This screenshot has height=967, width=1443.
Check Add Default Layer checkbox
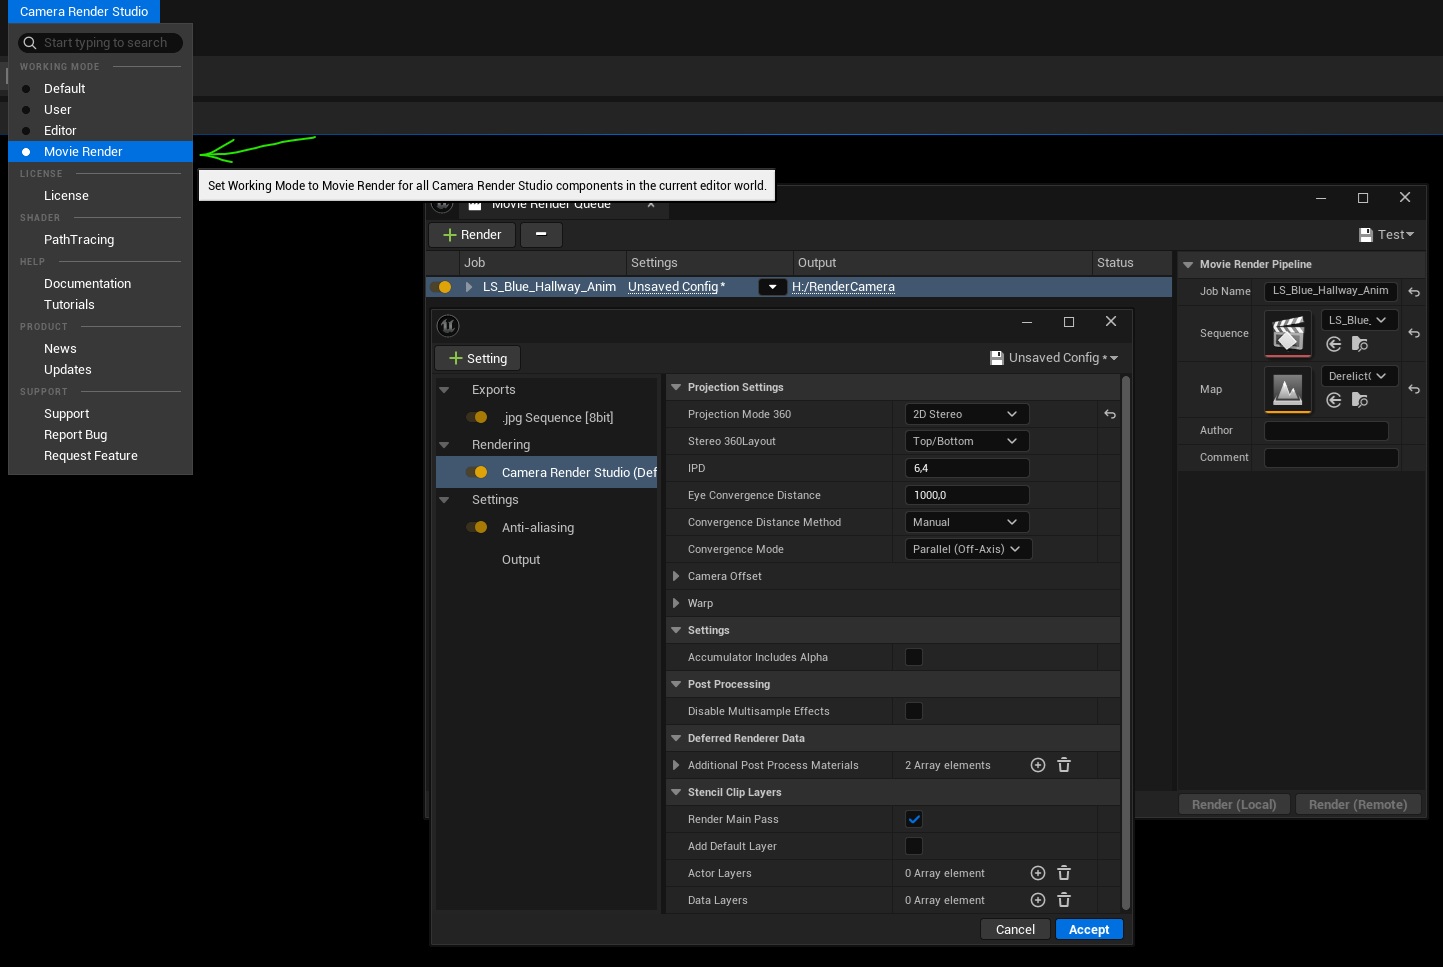pyautogui.click(x=914, y=846)
